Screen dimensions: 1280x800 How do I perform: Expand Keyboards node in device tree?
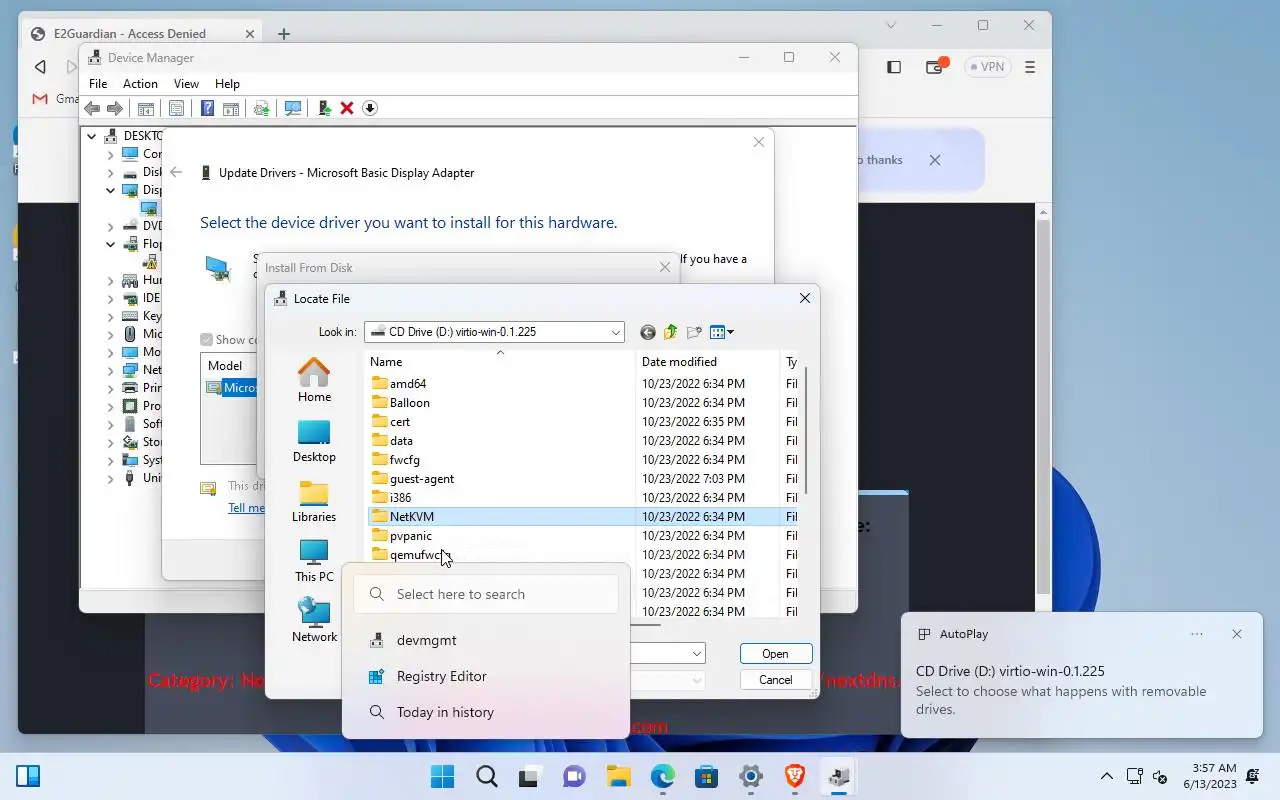(111, 316)
